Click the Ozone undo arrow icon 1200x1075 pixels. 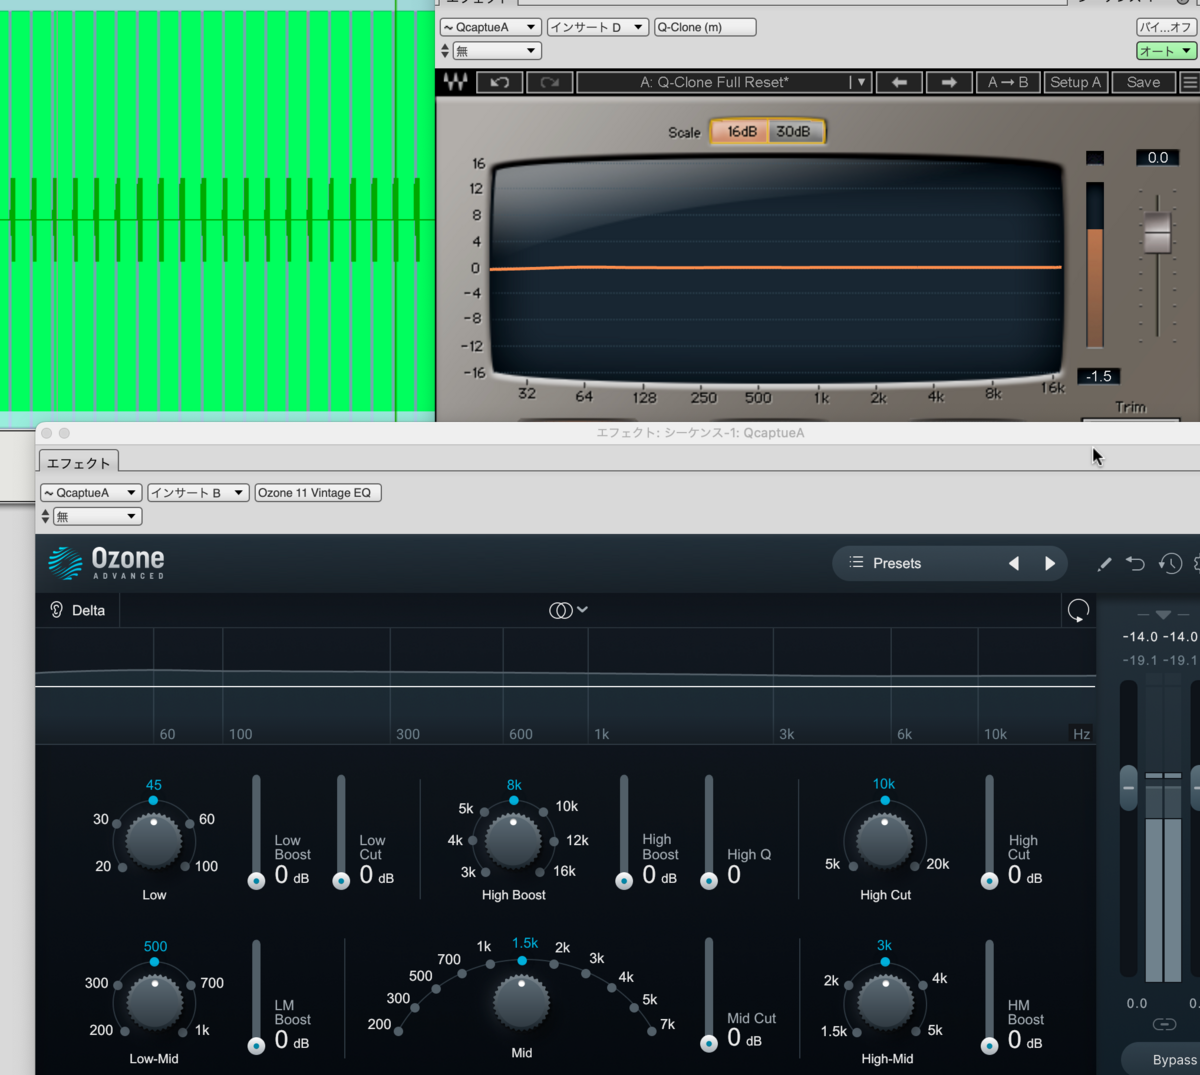1136,563
